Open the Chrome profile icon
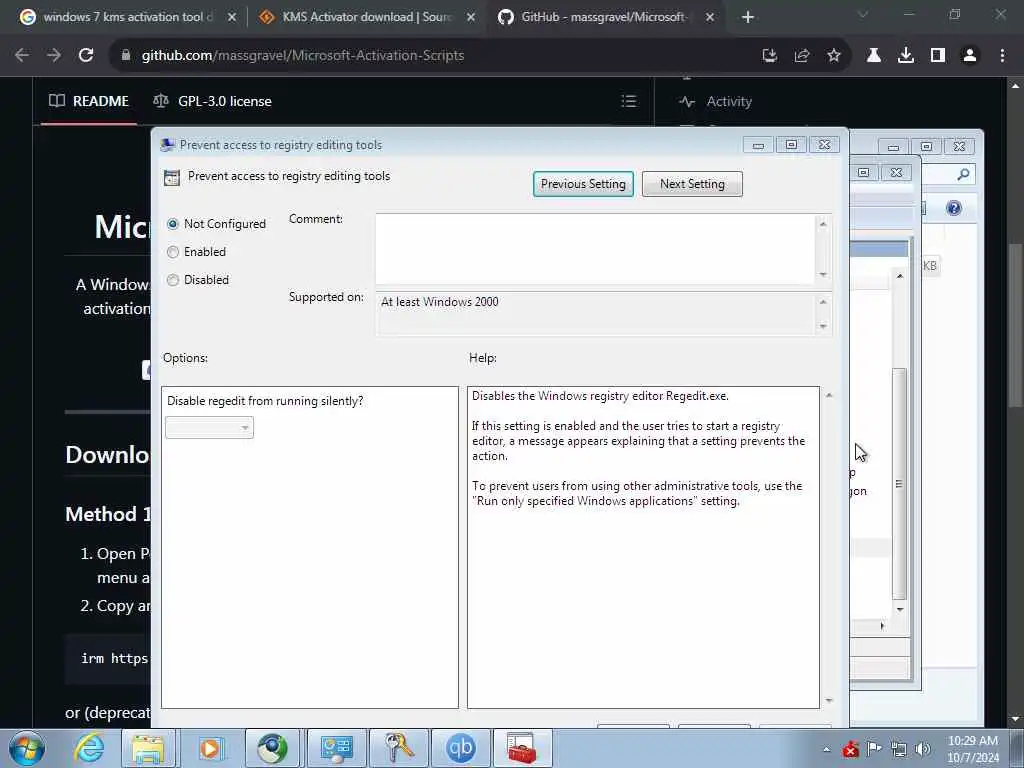The width and height of the screenshot is (1024, 768). (970, 56)
